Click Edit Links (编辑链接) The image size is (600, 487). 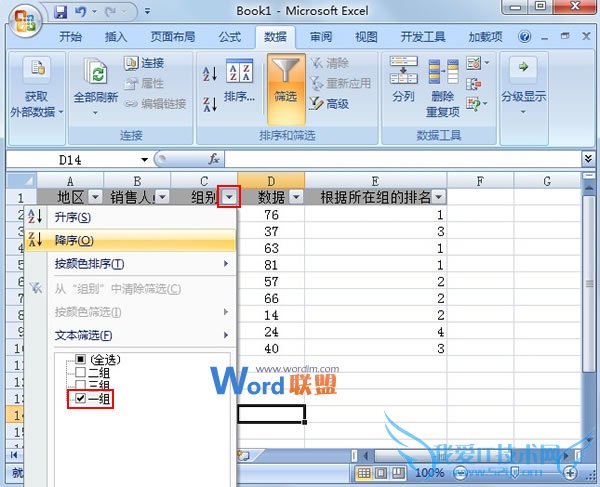coord(156,104)
